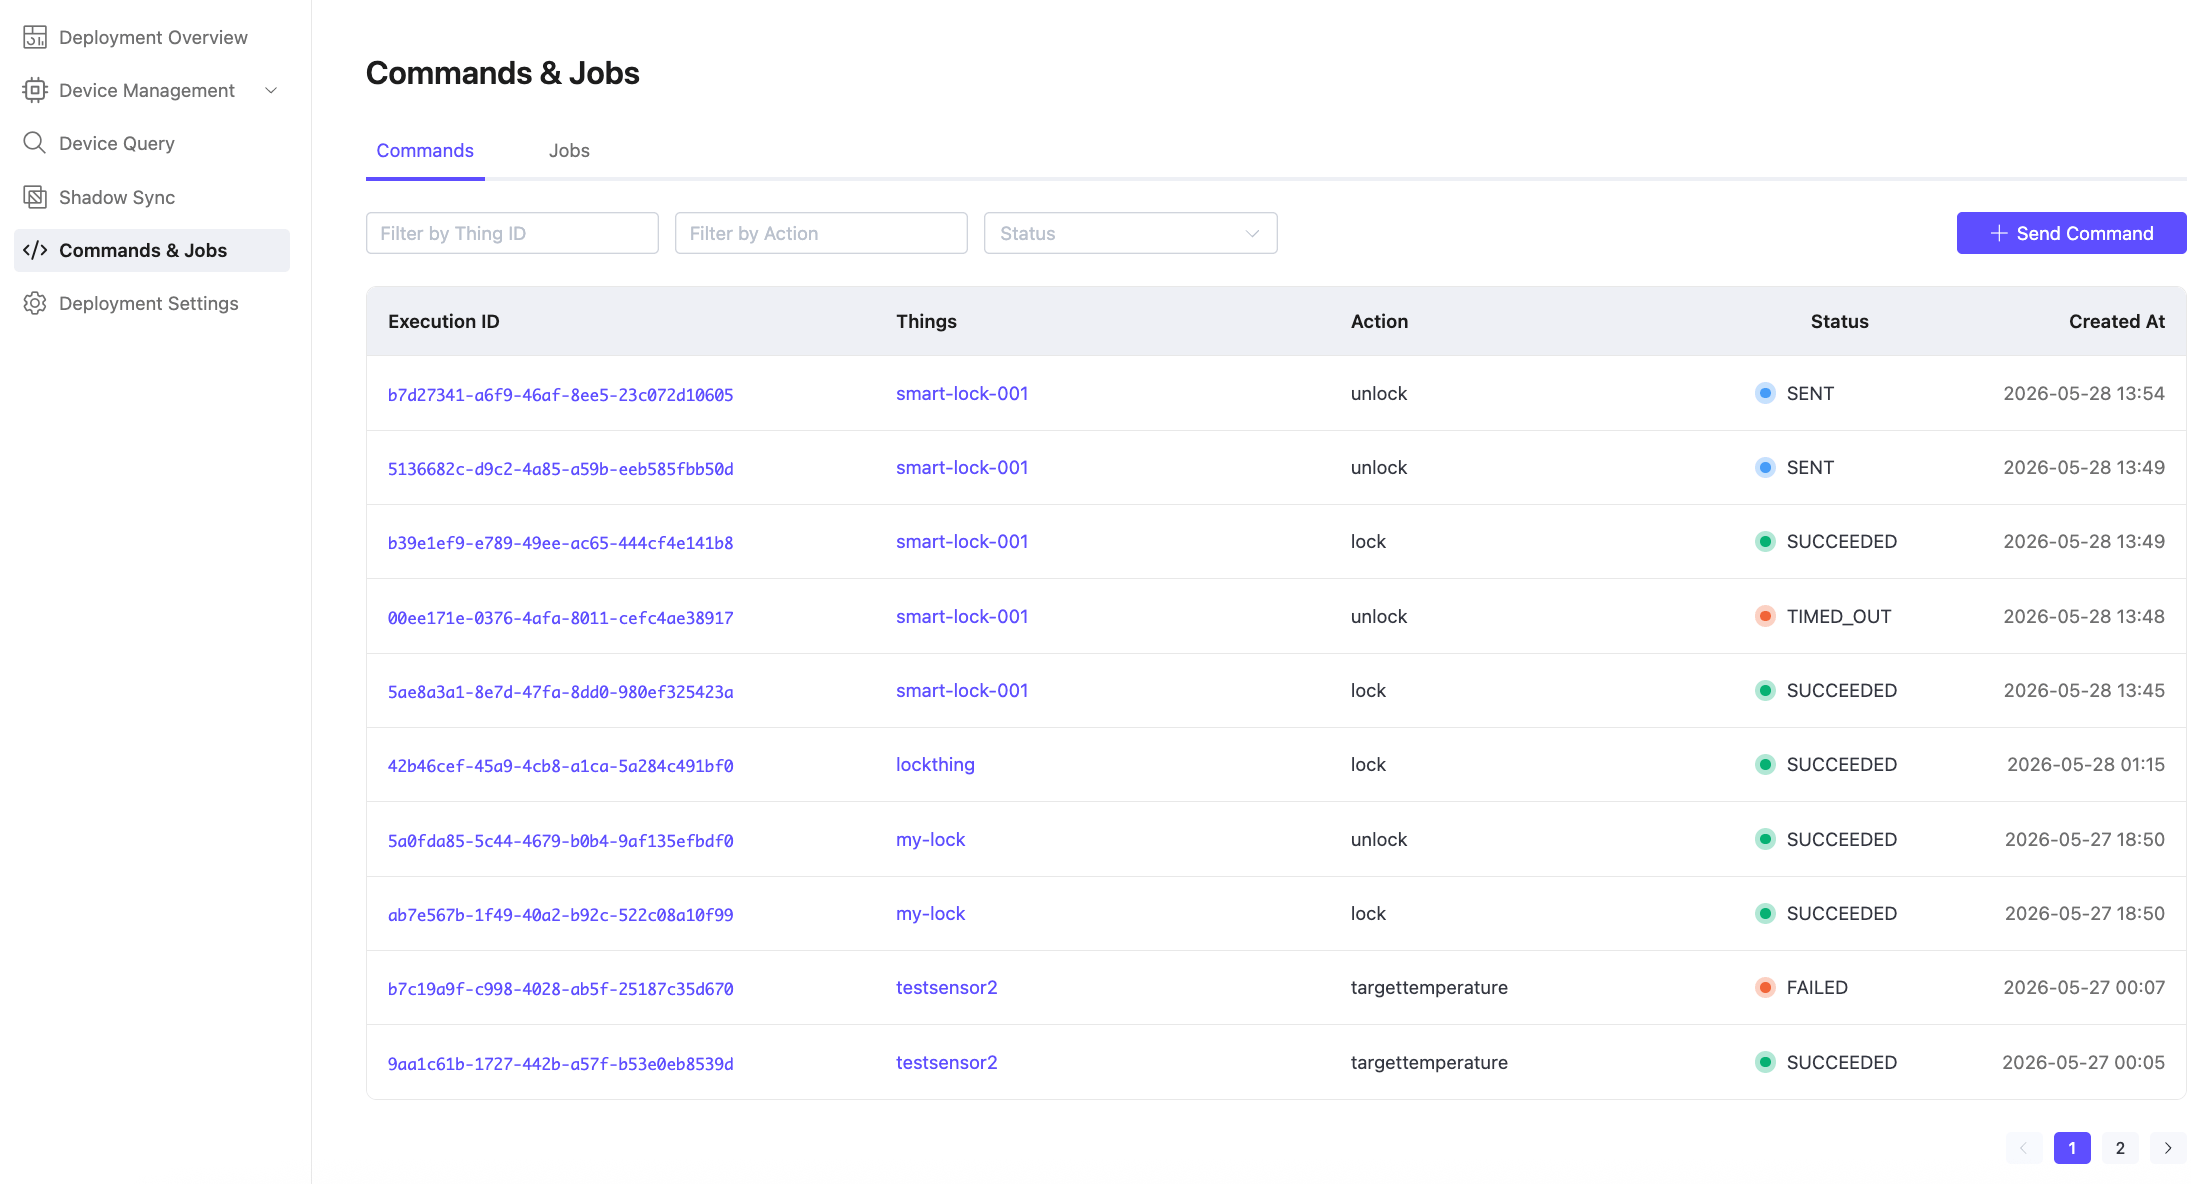The height and width of the screenshot is (1184, 2191).
Task: Open testsensor2 in the 00:05 row
Action: click(x=946, y=1062)
